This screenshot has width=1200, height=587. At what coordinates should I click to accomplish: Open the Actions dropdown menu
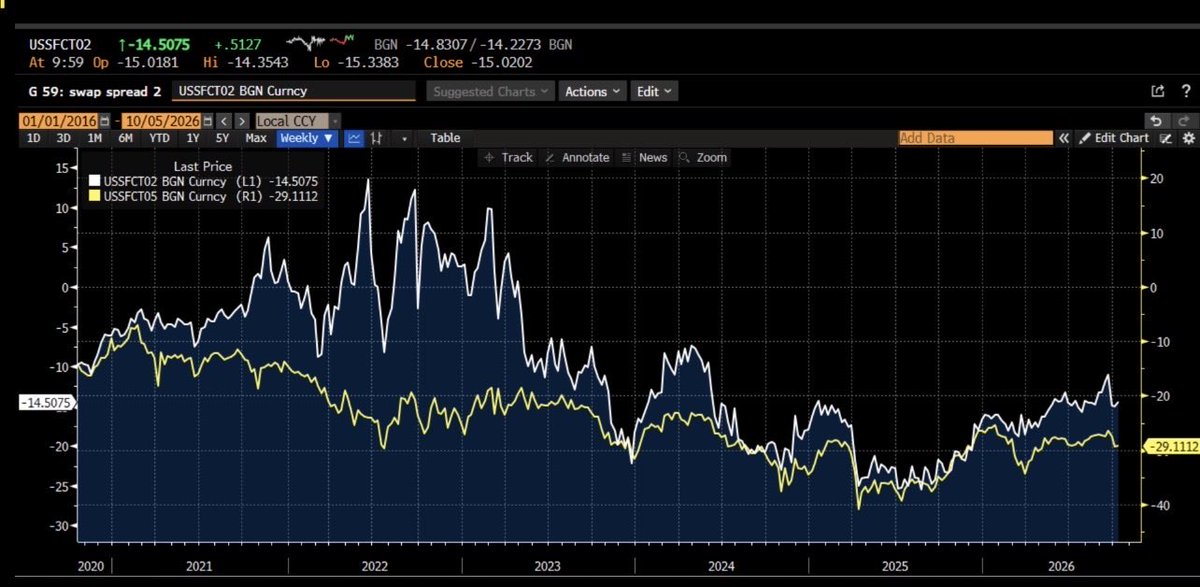pos(592,91)
